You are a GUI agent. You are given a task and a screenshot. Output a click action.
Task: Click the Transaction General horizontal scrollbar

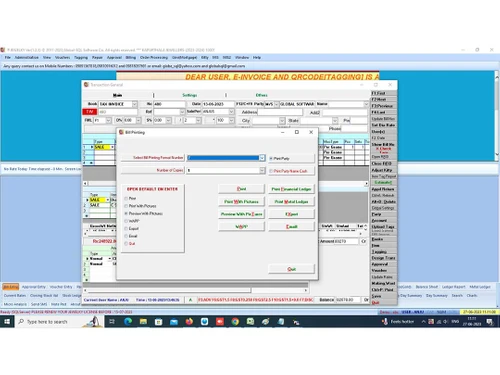pos(196,290)
